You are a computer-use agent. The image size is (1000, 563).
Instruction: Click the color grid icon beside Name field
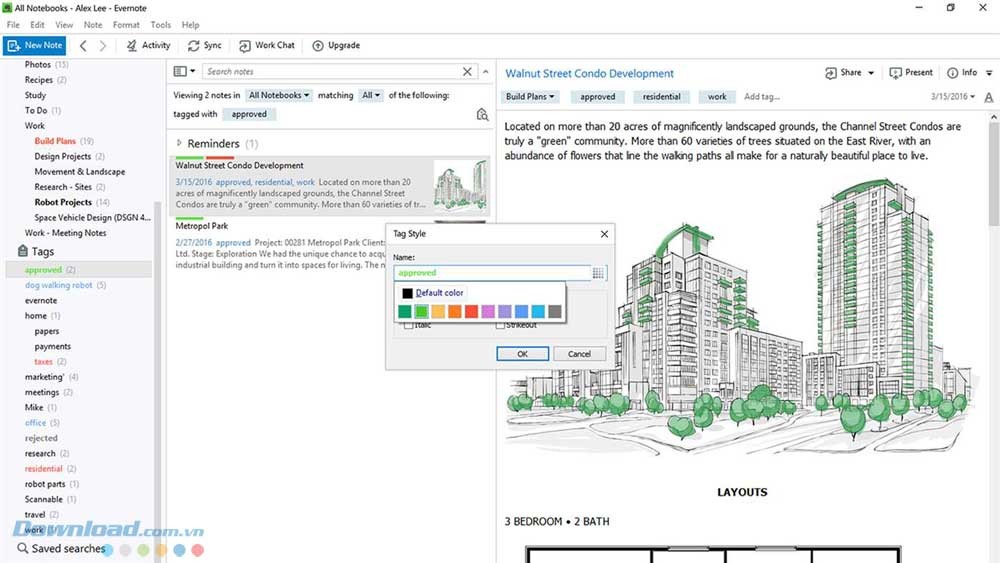[x=598, y=272]
